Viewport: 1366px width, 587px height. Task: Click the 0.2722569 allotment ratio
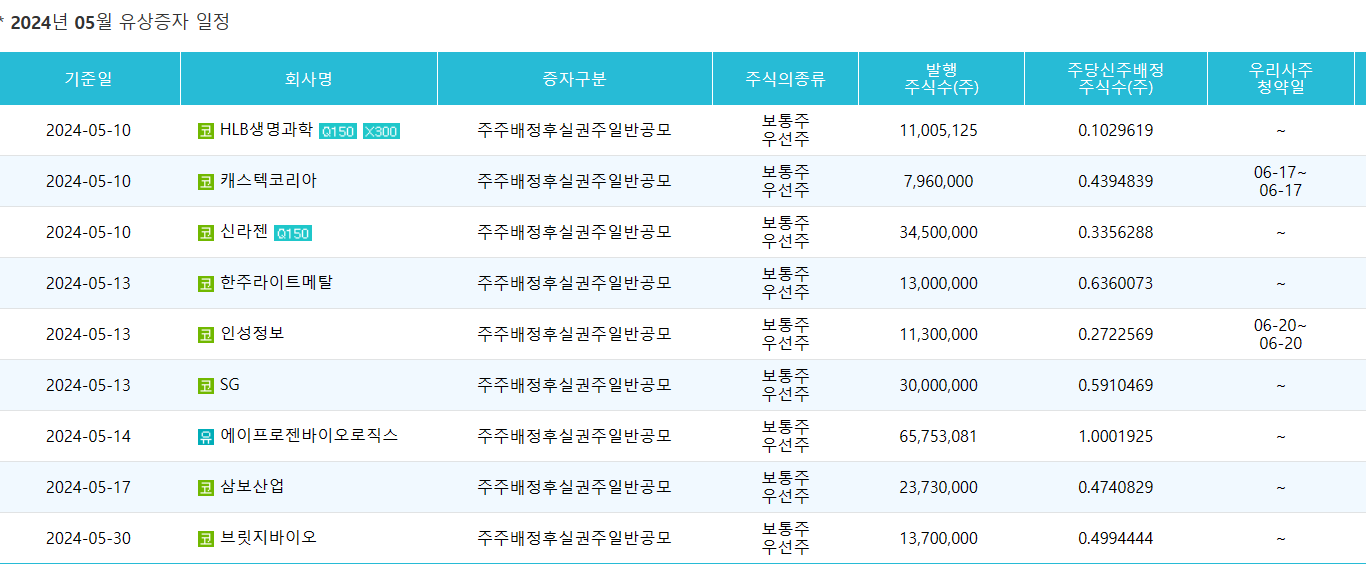click(1116, 335)
